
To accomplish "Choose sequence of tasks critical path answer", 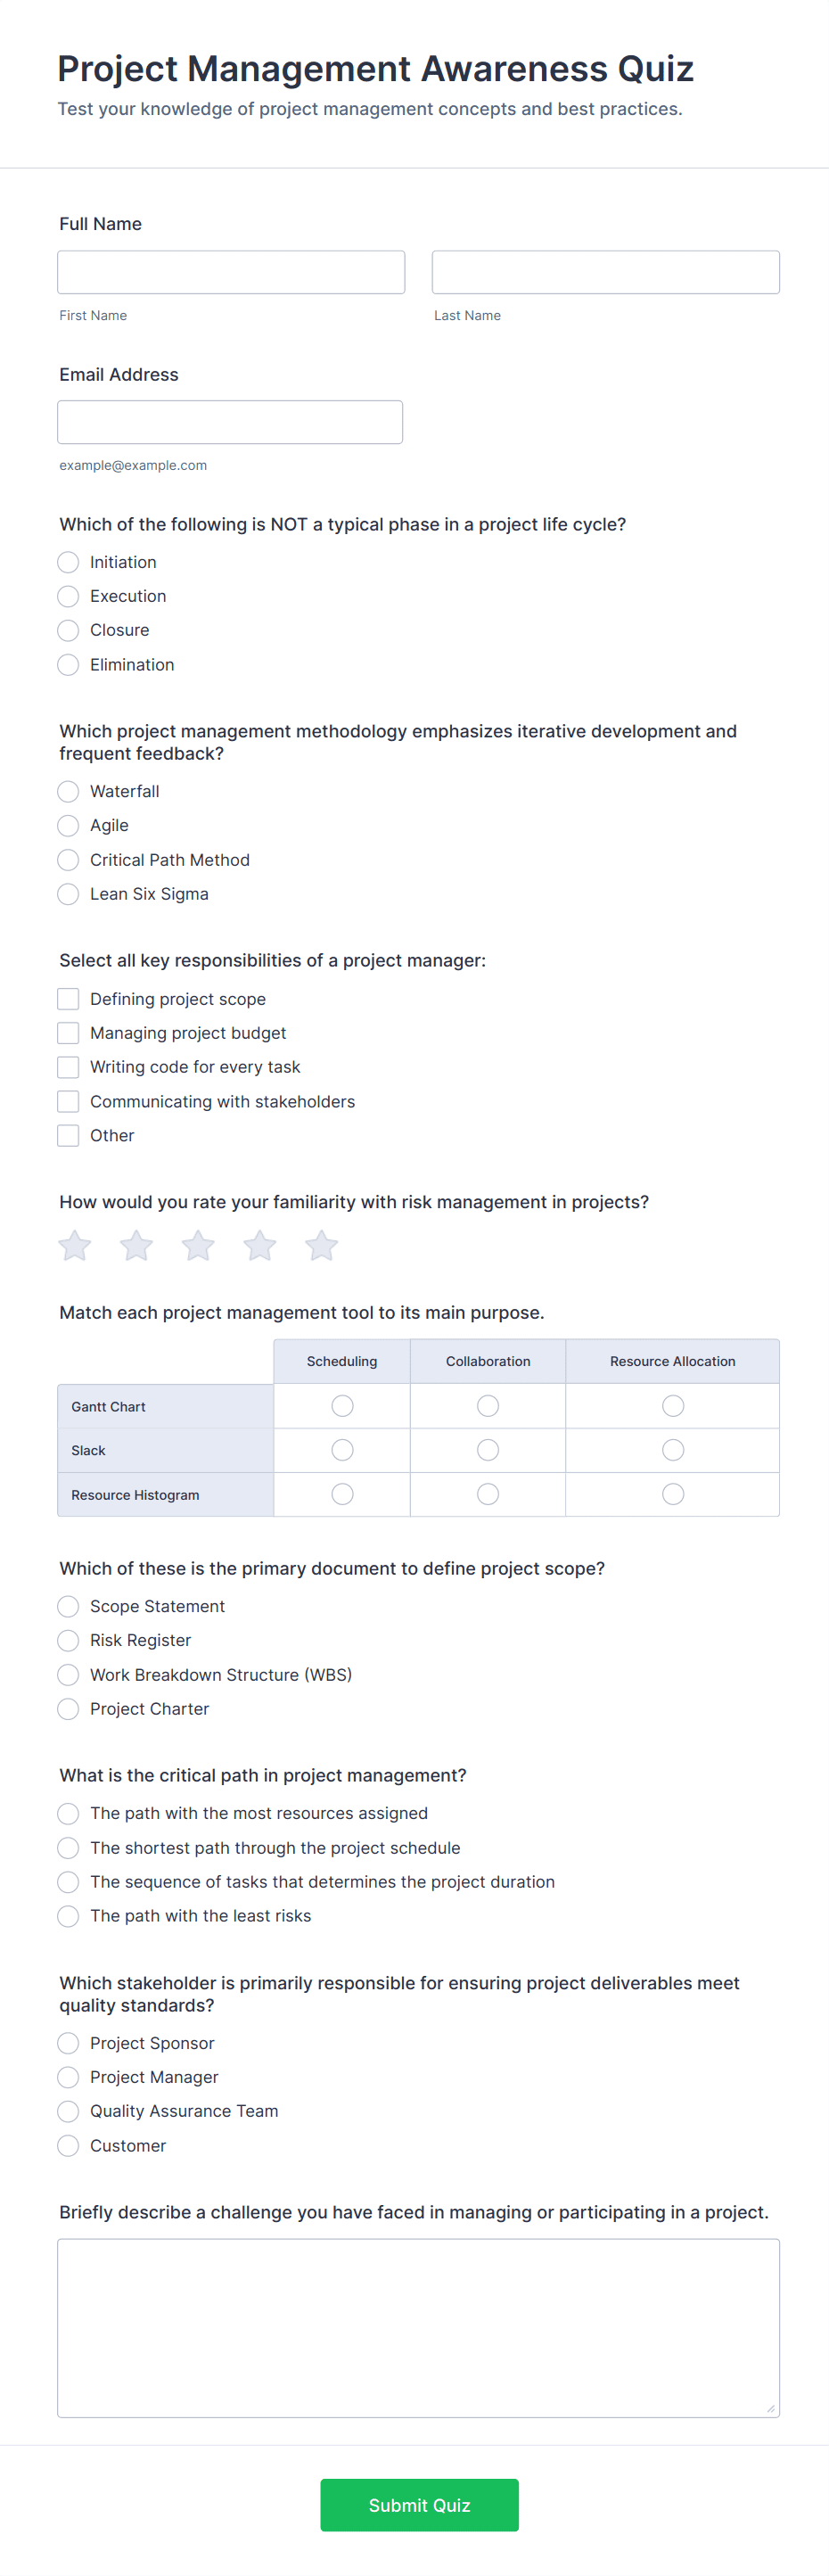I will pyautogui.click(x=68, y=1882).
